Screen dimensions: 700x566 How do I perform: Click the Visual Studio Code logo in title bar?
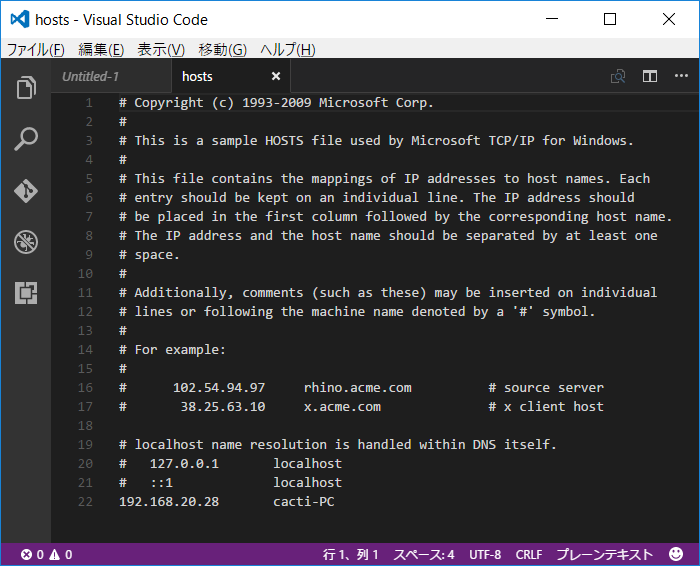click(20, 19)
